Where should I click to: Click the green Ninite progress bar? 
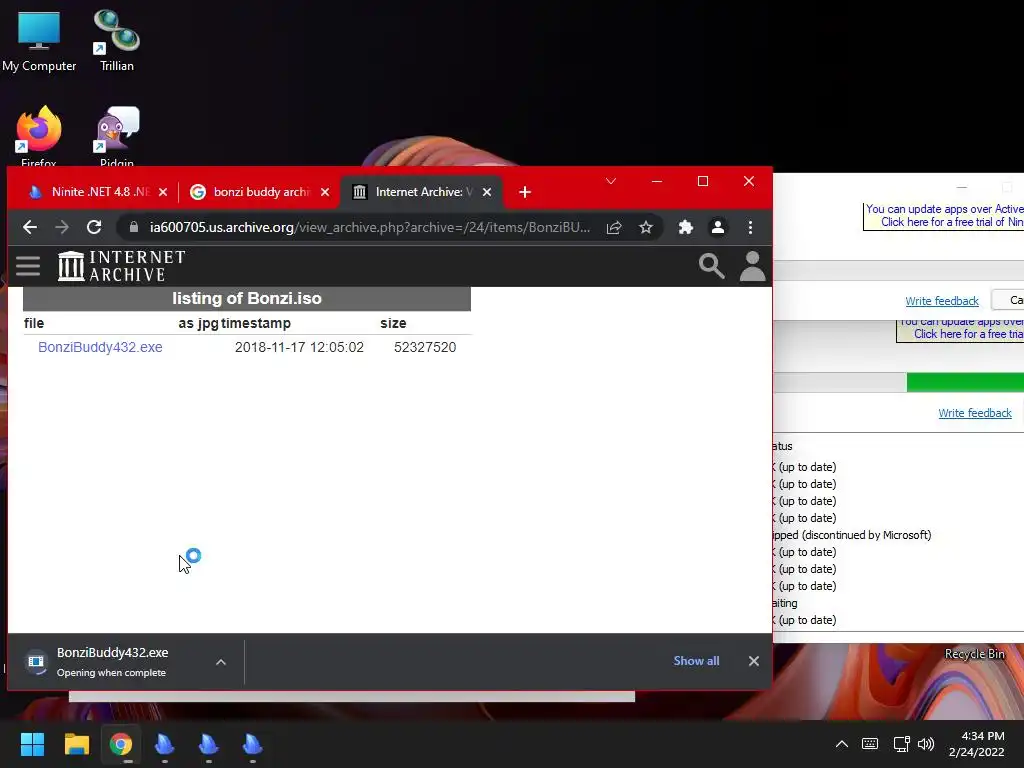pos(965,382)
